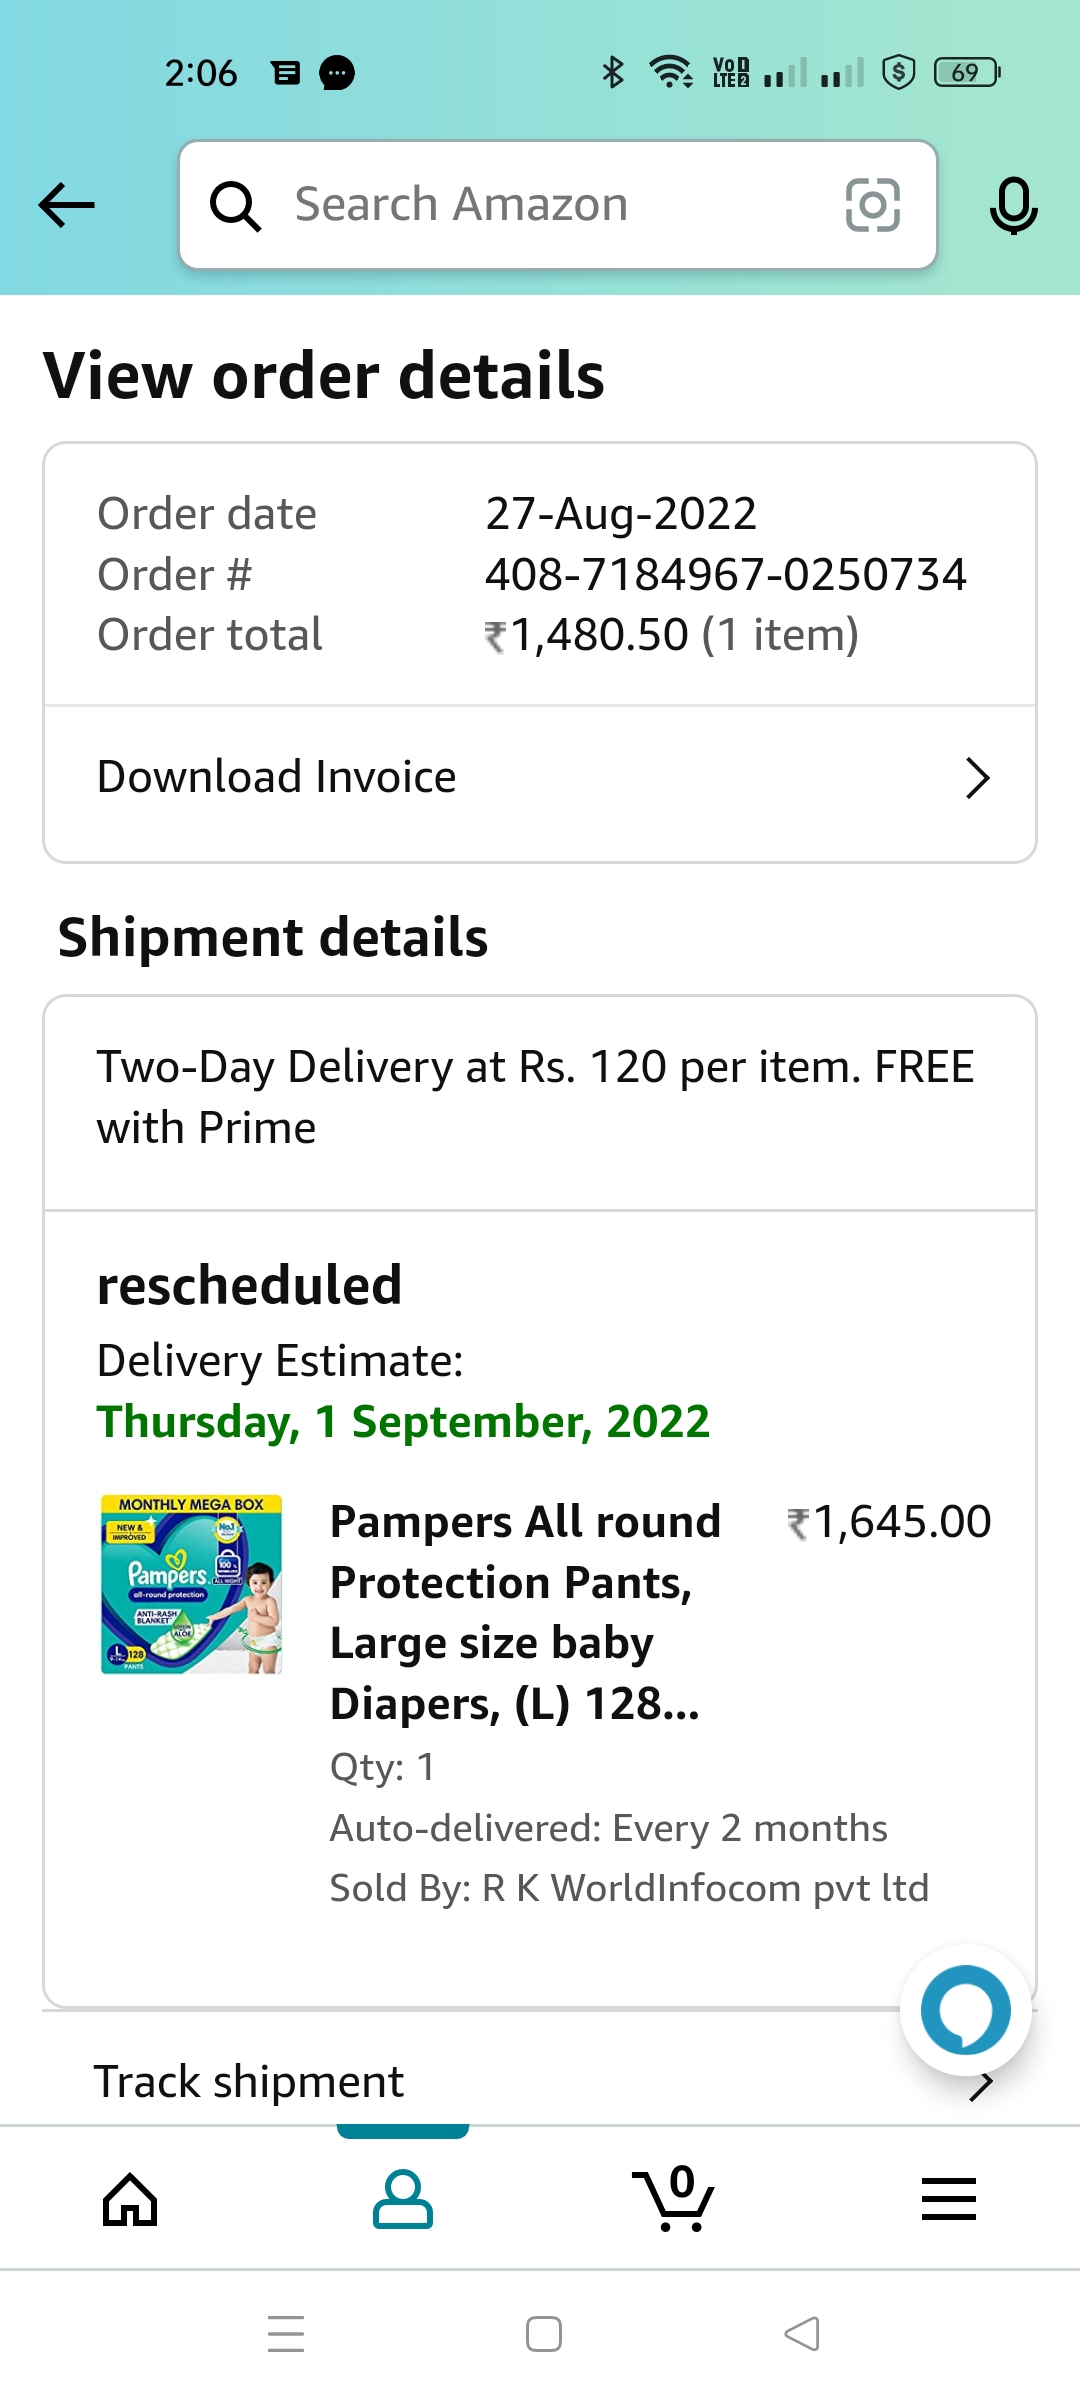Open the hamburger menu icon
The width and height of the screenshot is (1080, 2400).
pyautogui.click(x=948, y=2199)
